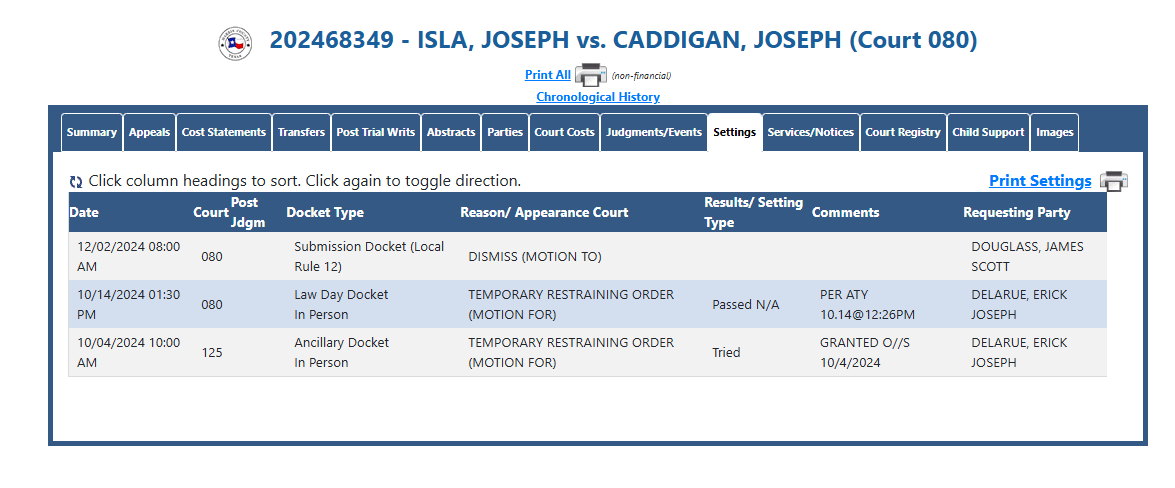Click the printer icon next to Print All
Screen dimensions: 1175x488
click(x=590, y=75)
